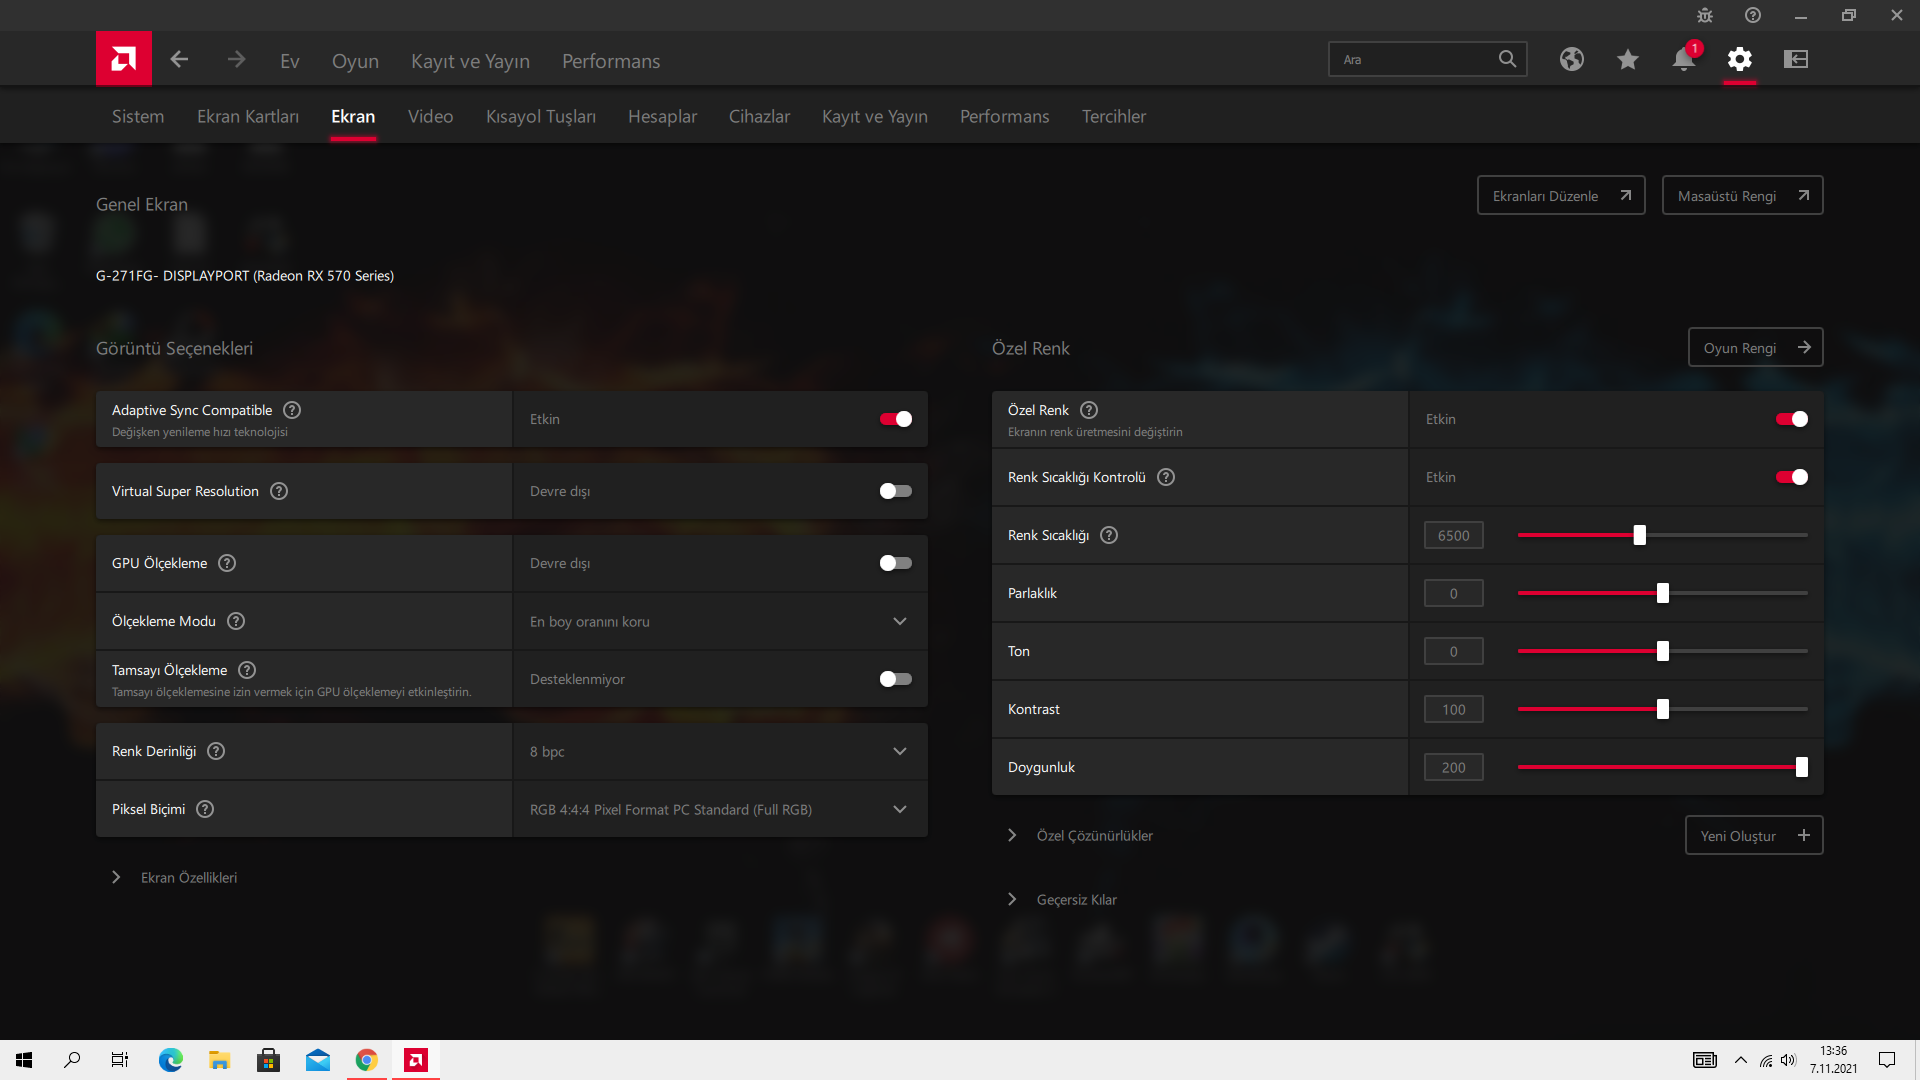The image size is (1920, 1080).
Task: Enable the GPU Ölçekleme toggle
Action: coord(895,563)
